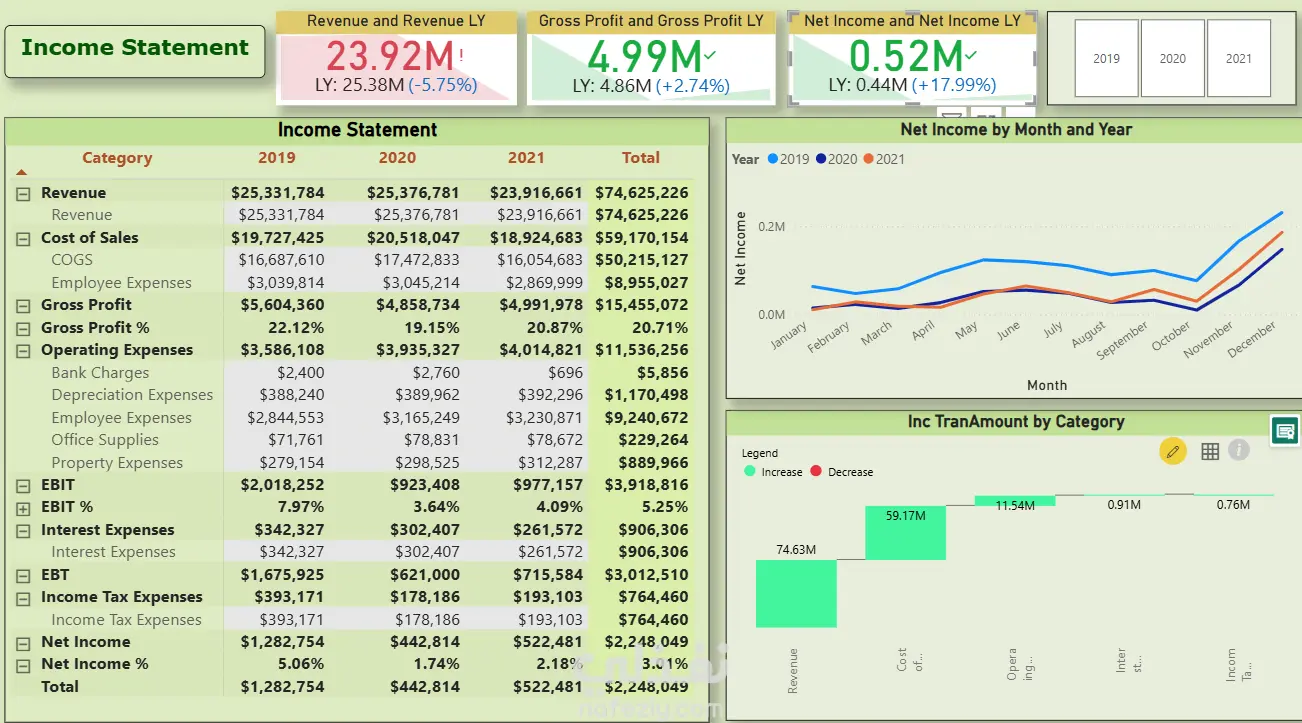This screenshot has width=1302, height=723.
Task: Collapse the Revenue row
Action: (x=23, y=193)
